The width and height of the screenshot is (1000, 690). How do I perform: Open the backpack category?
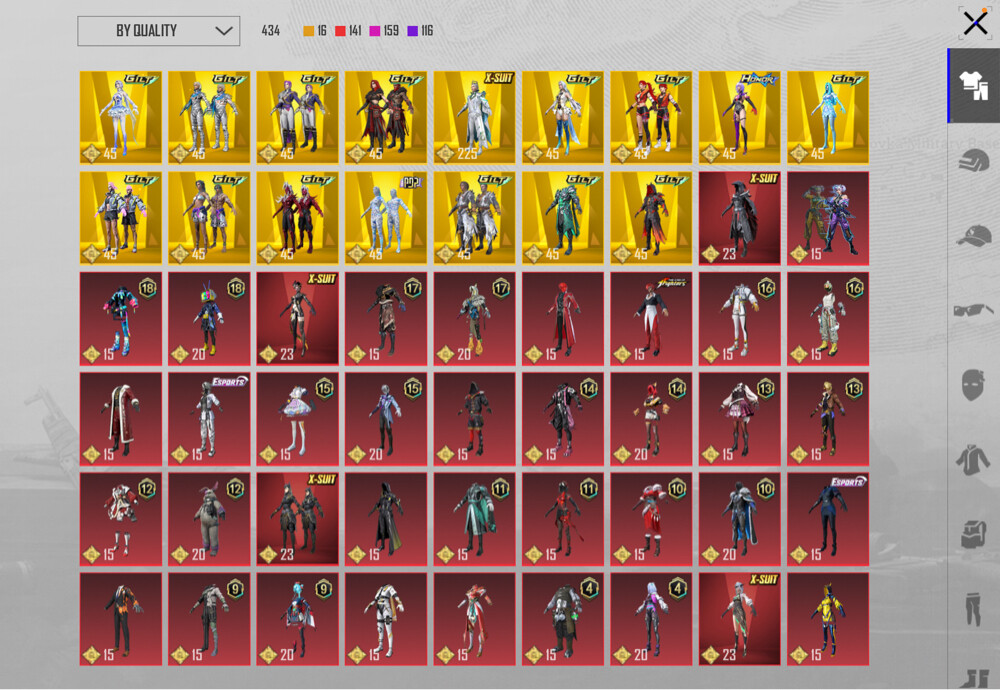973,534
